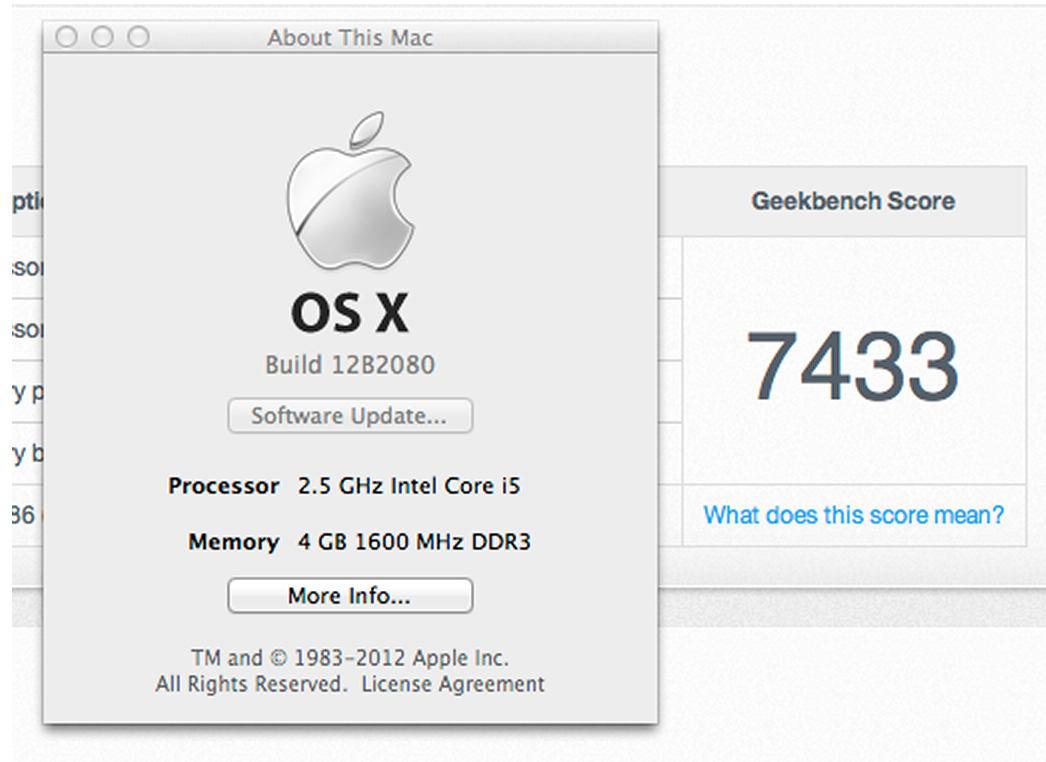
Task: Click the bold Processor label
Action: coord(223,487)
